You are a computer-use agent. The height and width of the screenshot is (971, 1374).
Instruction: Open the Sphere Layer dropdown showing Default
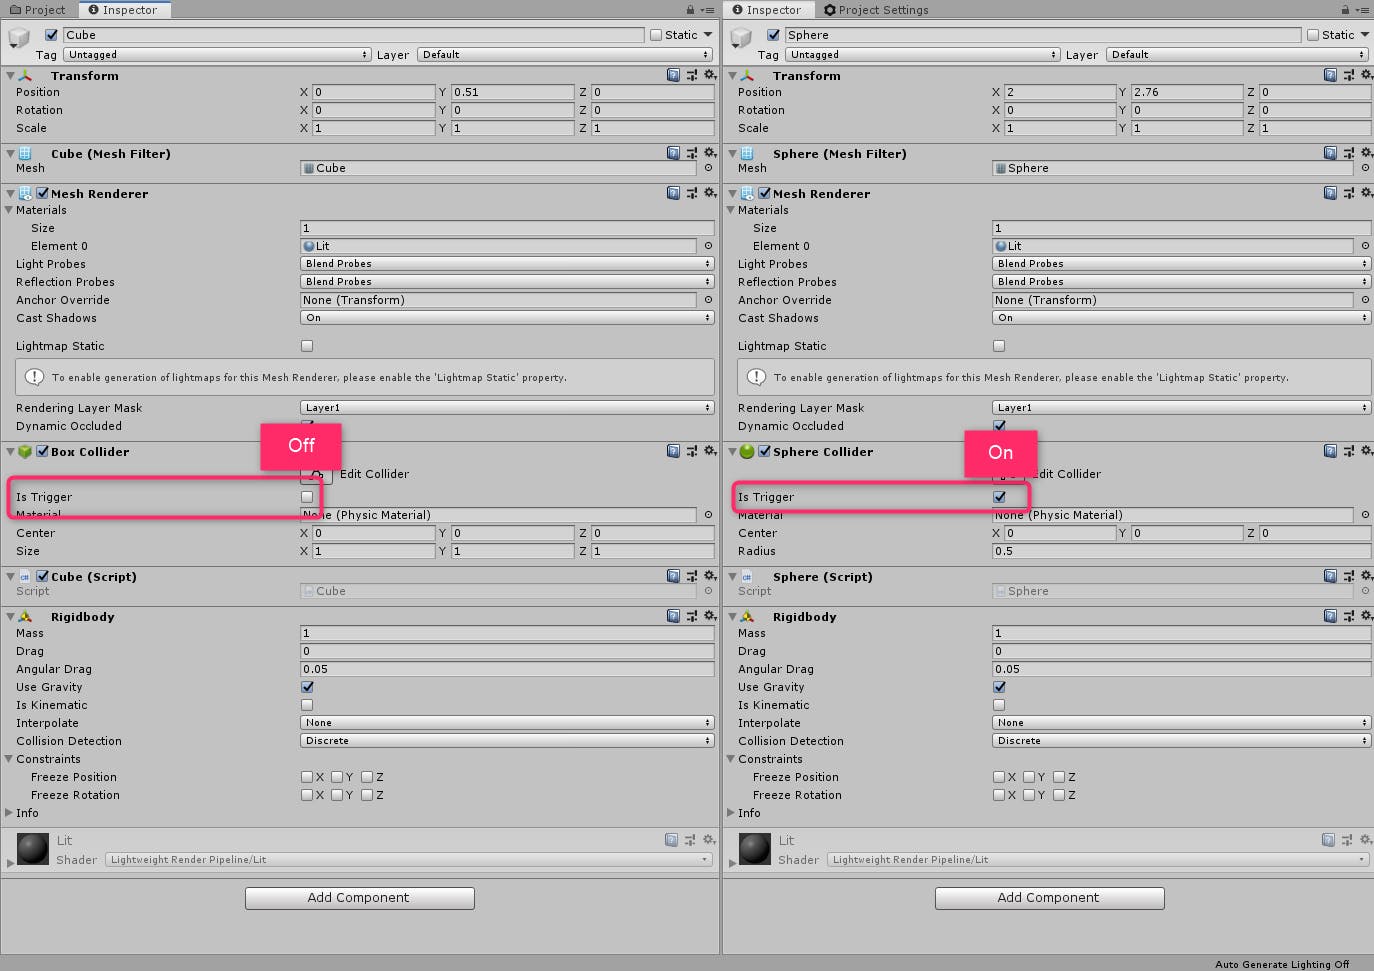click(x=1239, y=55)
